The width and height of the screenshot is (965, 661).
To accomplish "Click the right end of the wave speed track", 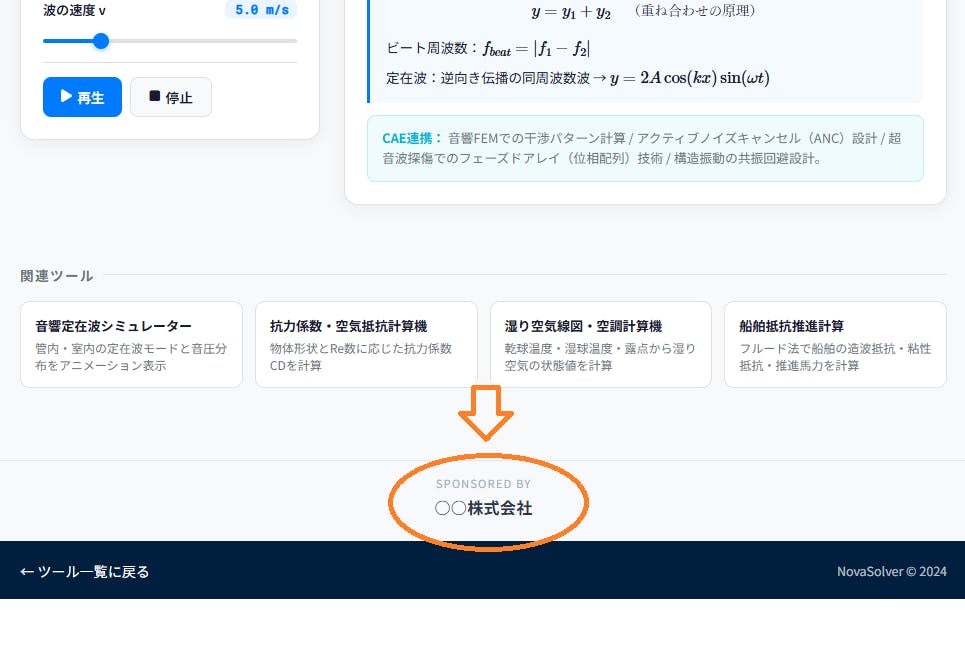I will [294, 41].
